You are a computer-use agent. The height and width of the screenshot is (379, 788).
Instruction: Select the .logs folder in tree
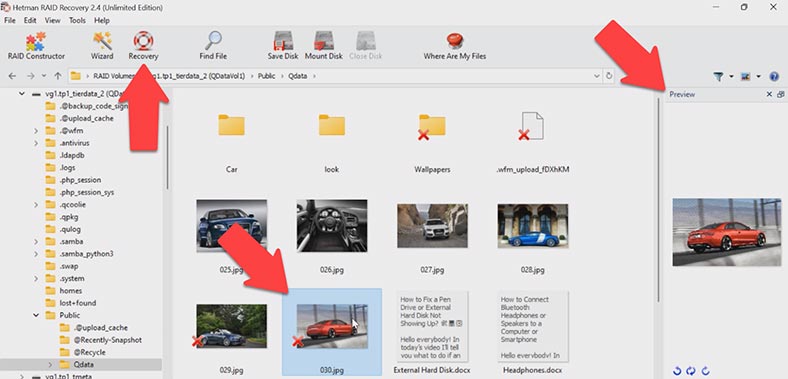point(67,168)
